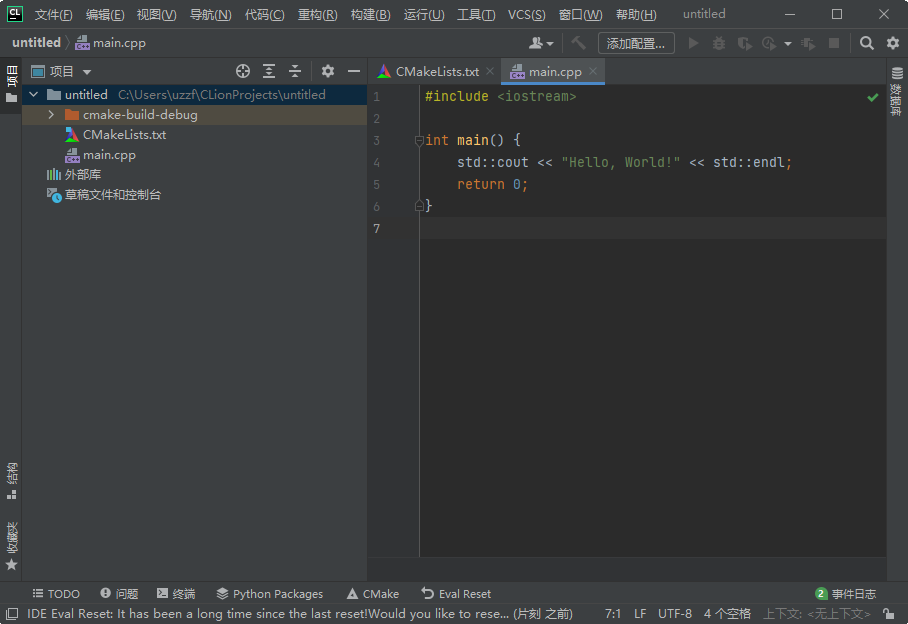Open the 终端 tool window
This screenshot has height=624, width=908.
[x=176, y=594]
